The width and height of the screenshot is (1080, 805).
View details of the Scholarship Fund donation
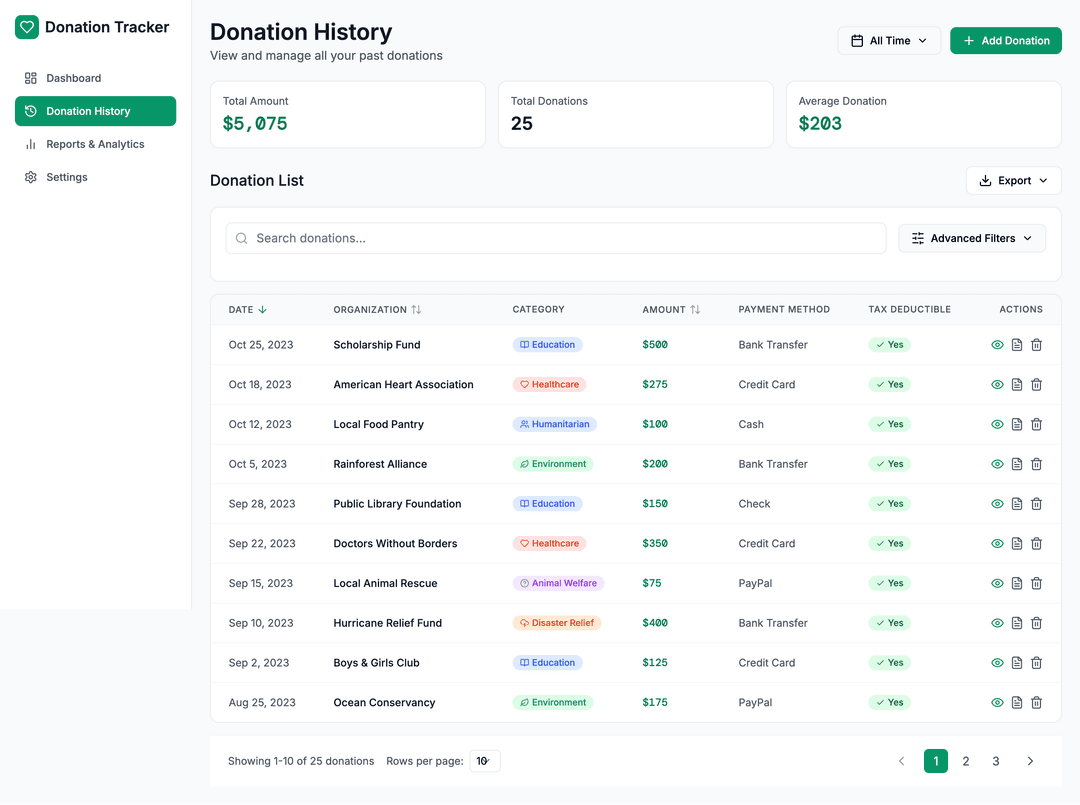(997, 344)
